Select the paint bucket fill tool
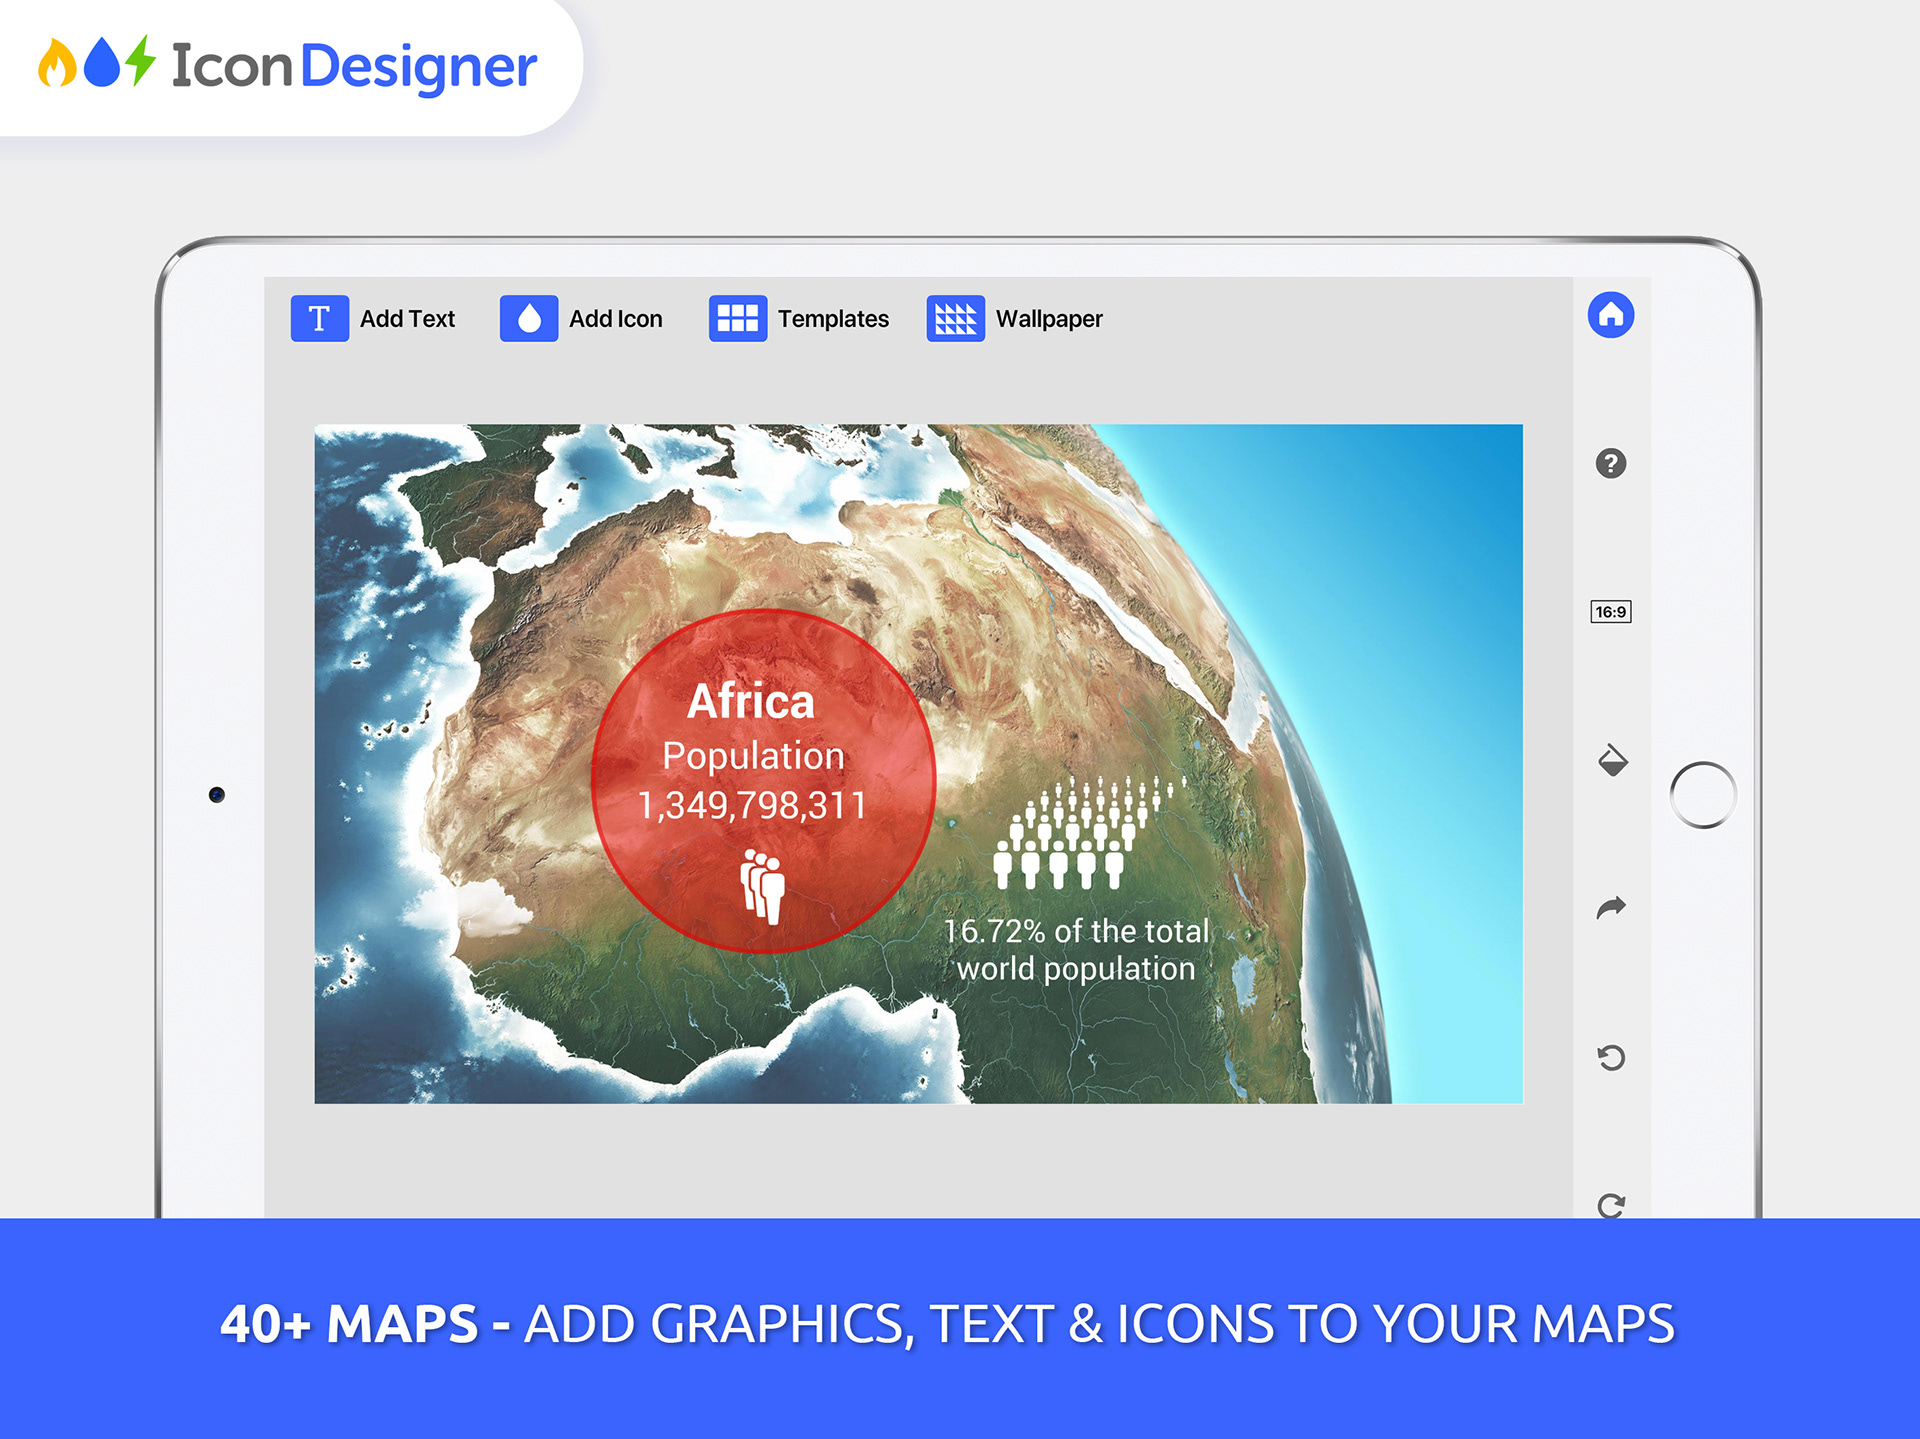 [1612, 761]
